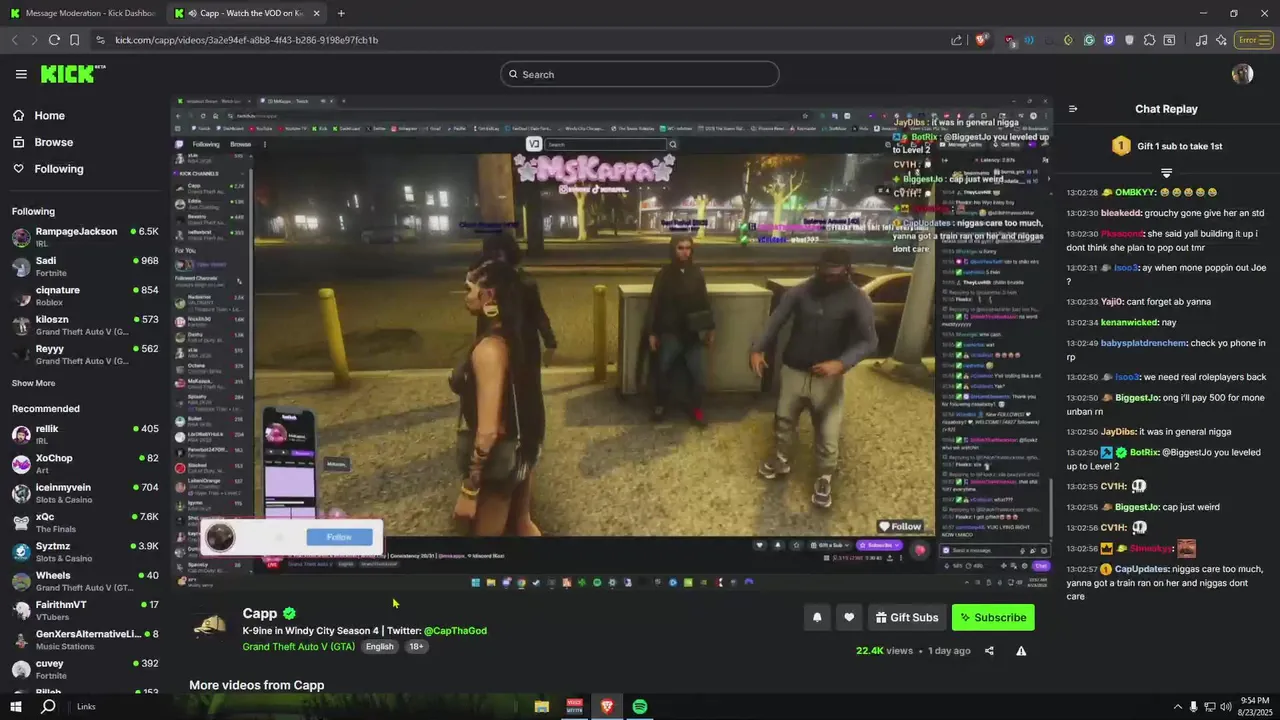The width and height of the screenshot is (1280, 720).
Task: Click the Brave Shields lion icon in address bar
Action: point(981,40)
